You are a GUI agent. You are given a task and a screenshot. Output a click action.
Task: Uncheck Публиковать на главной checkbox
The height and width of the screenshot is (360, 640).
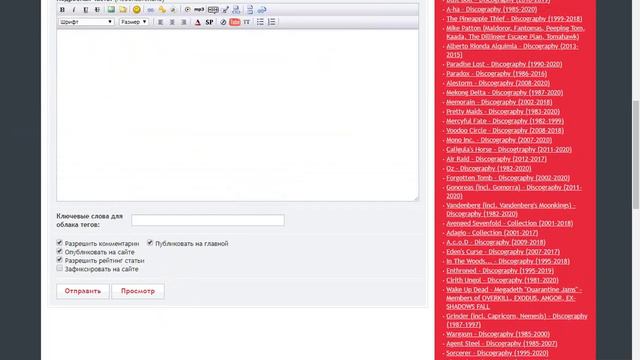tap(150, 243)
